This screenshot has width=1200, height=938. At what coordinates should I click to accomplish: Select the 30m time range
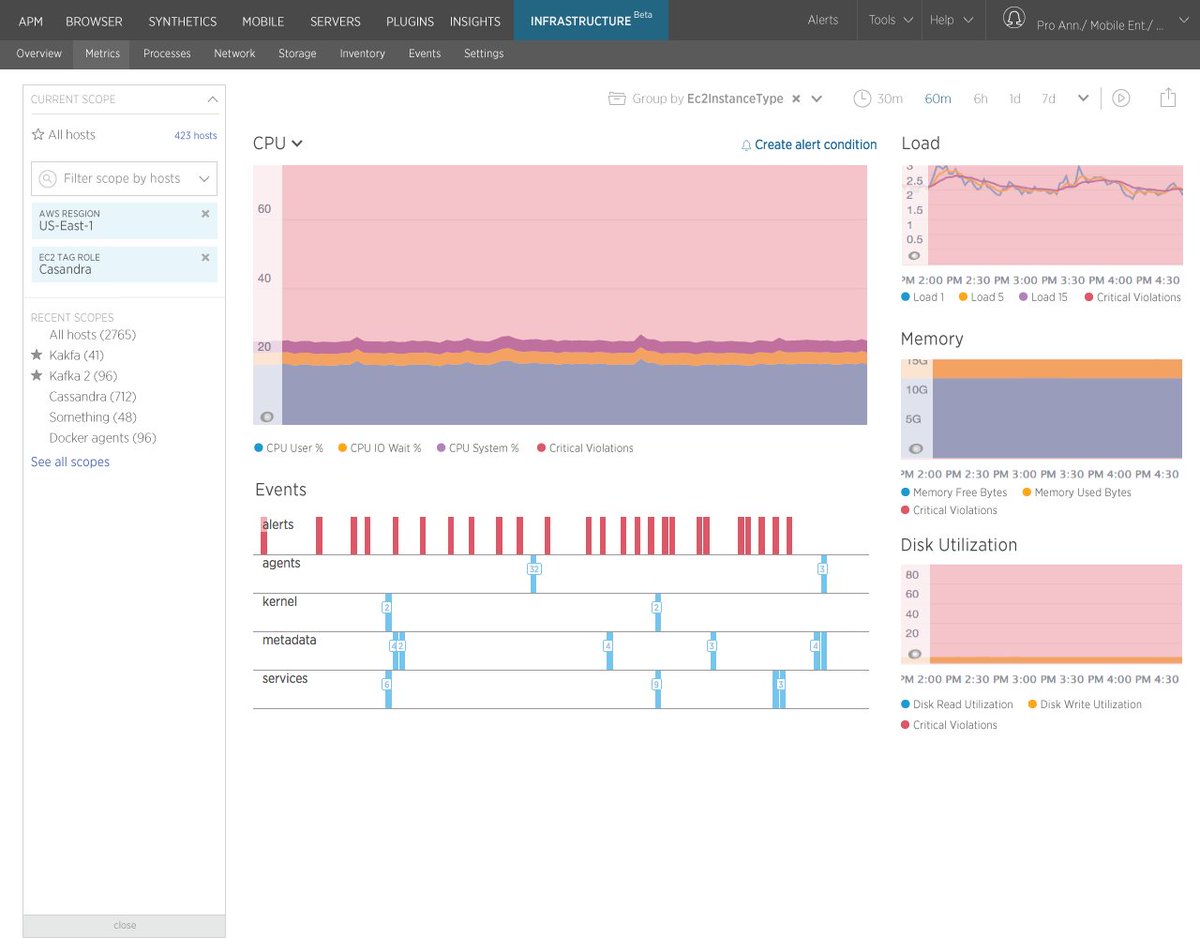pos(890,99)
